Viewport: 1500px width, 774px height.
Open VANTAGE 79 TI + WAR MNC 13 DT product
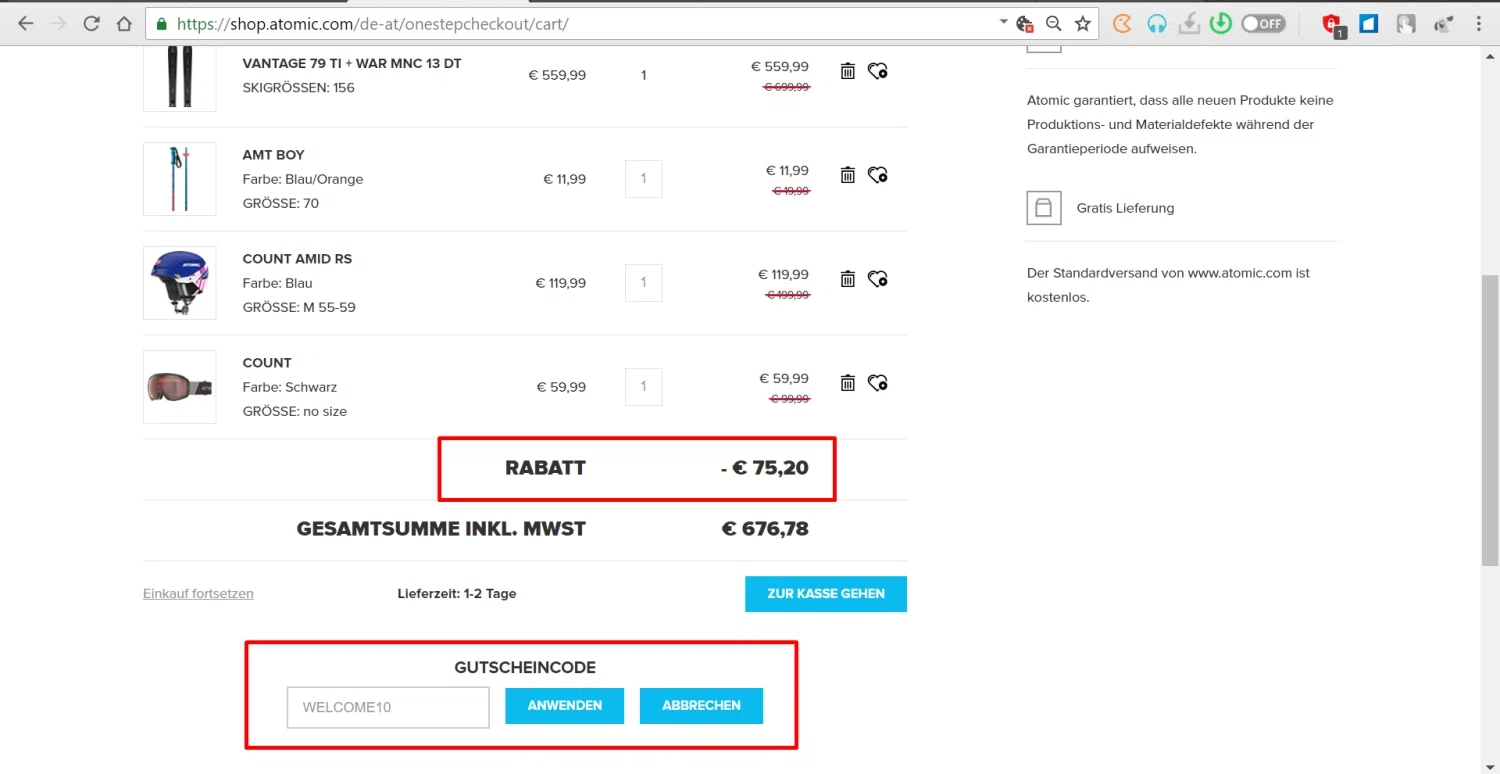click(x=352, y=63)
